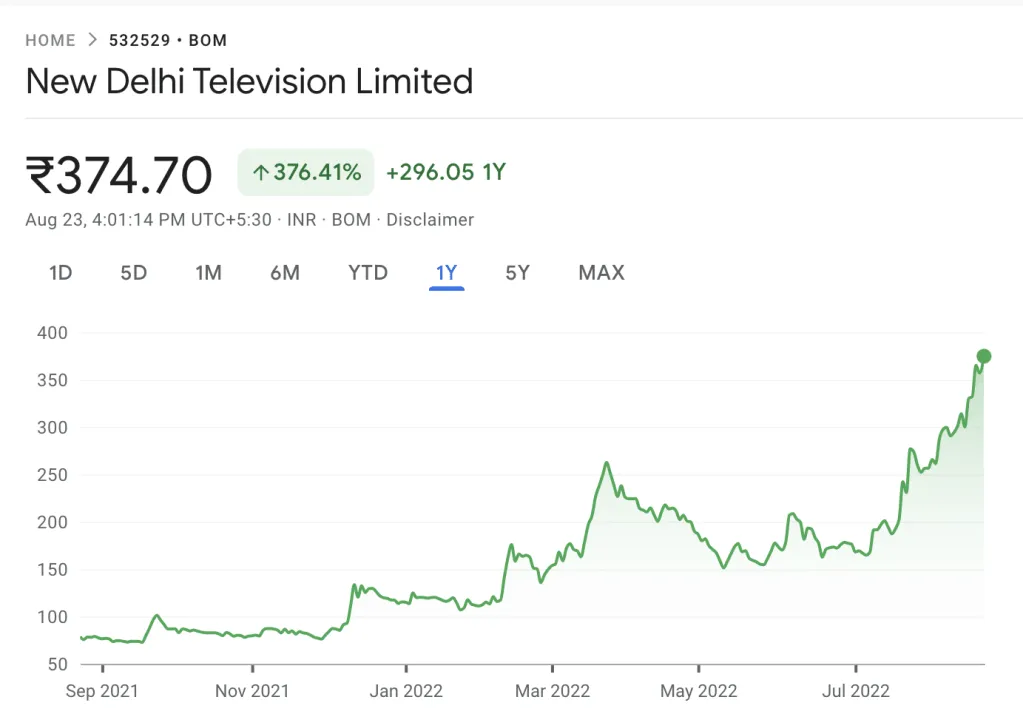Select the 1D time range tab

61,273
